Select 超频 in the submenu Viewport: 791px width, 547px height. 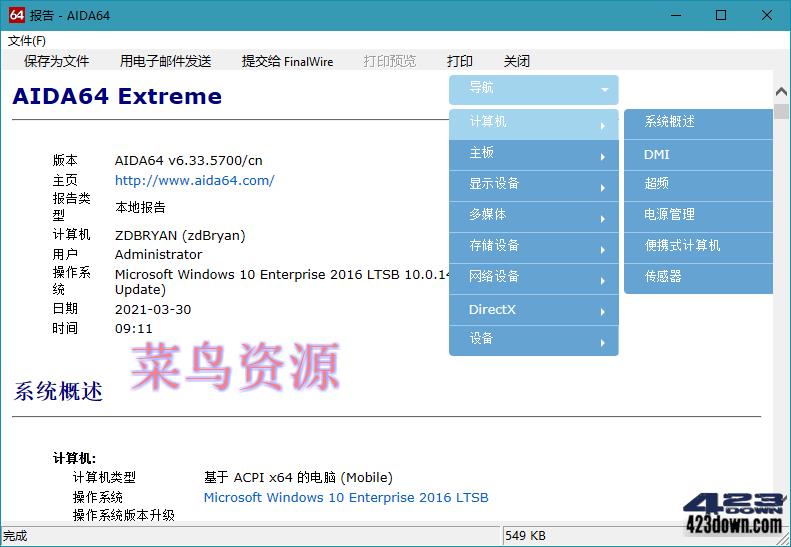pyautogui.click(x=698, y=186)
